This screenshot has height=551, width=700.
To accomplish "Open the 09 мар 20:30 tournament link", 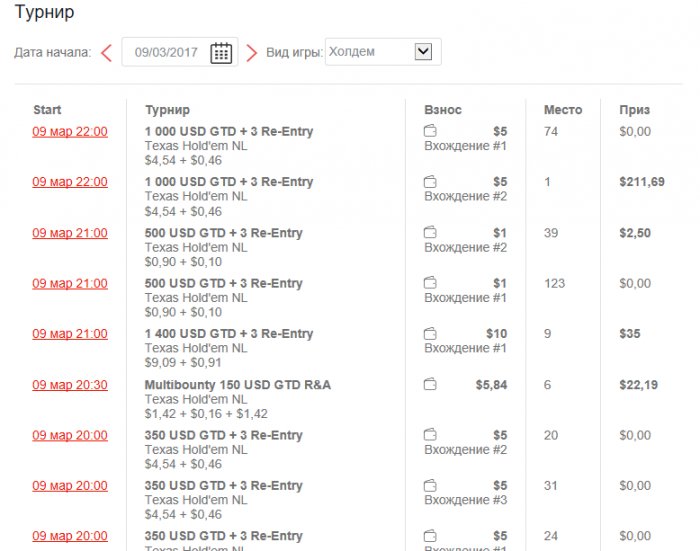I will click(70, 385).
